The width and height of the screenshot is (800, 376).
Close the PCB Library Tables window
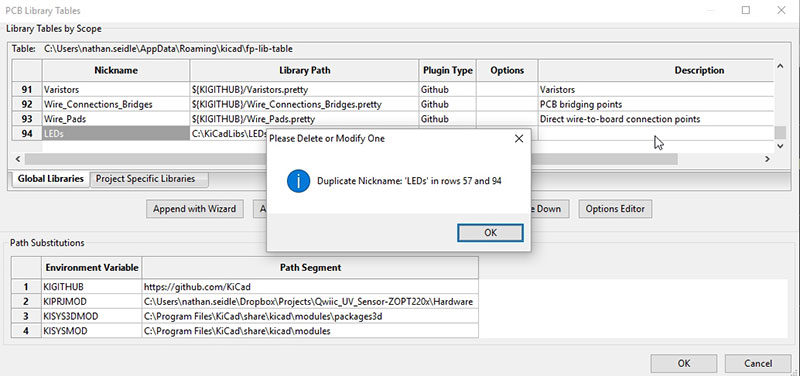[x=781, y=10]
